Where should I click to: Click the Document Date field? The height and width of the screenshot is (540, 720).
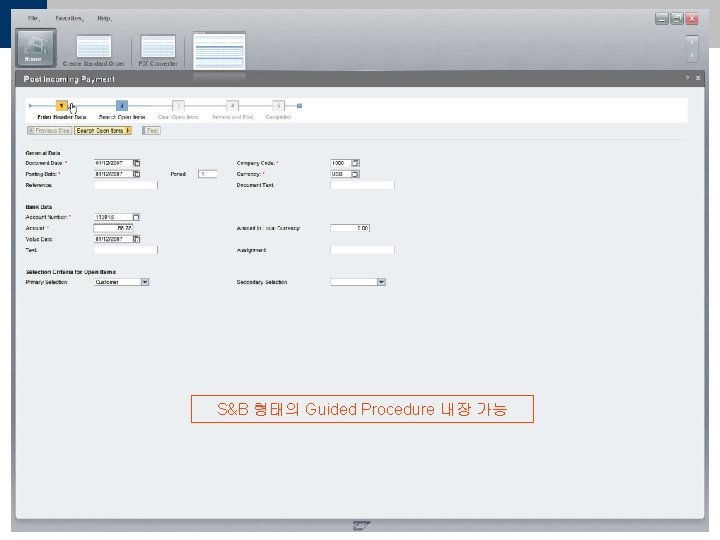[x=113, y=163]
